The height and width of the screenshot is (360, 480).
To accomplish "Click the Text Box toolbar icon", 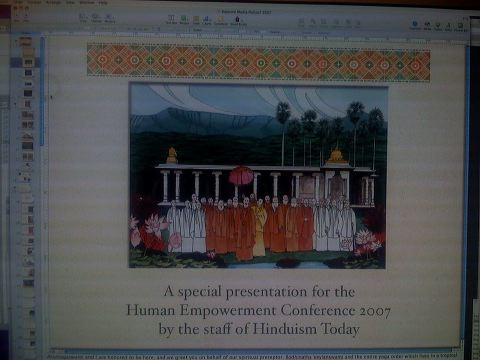I will coord(171,19).
